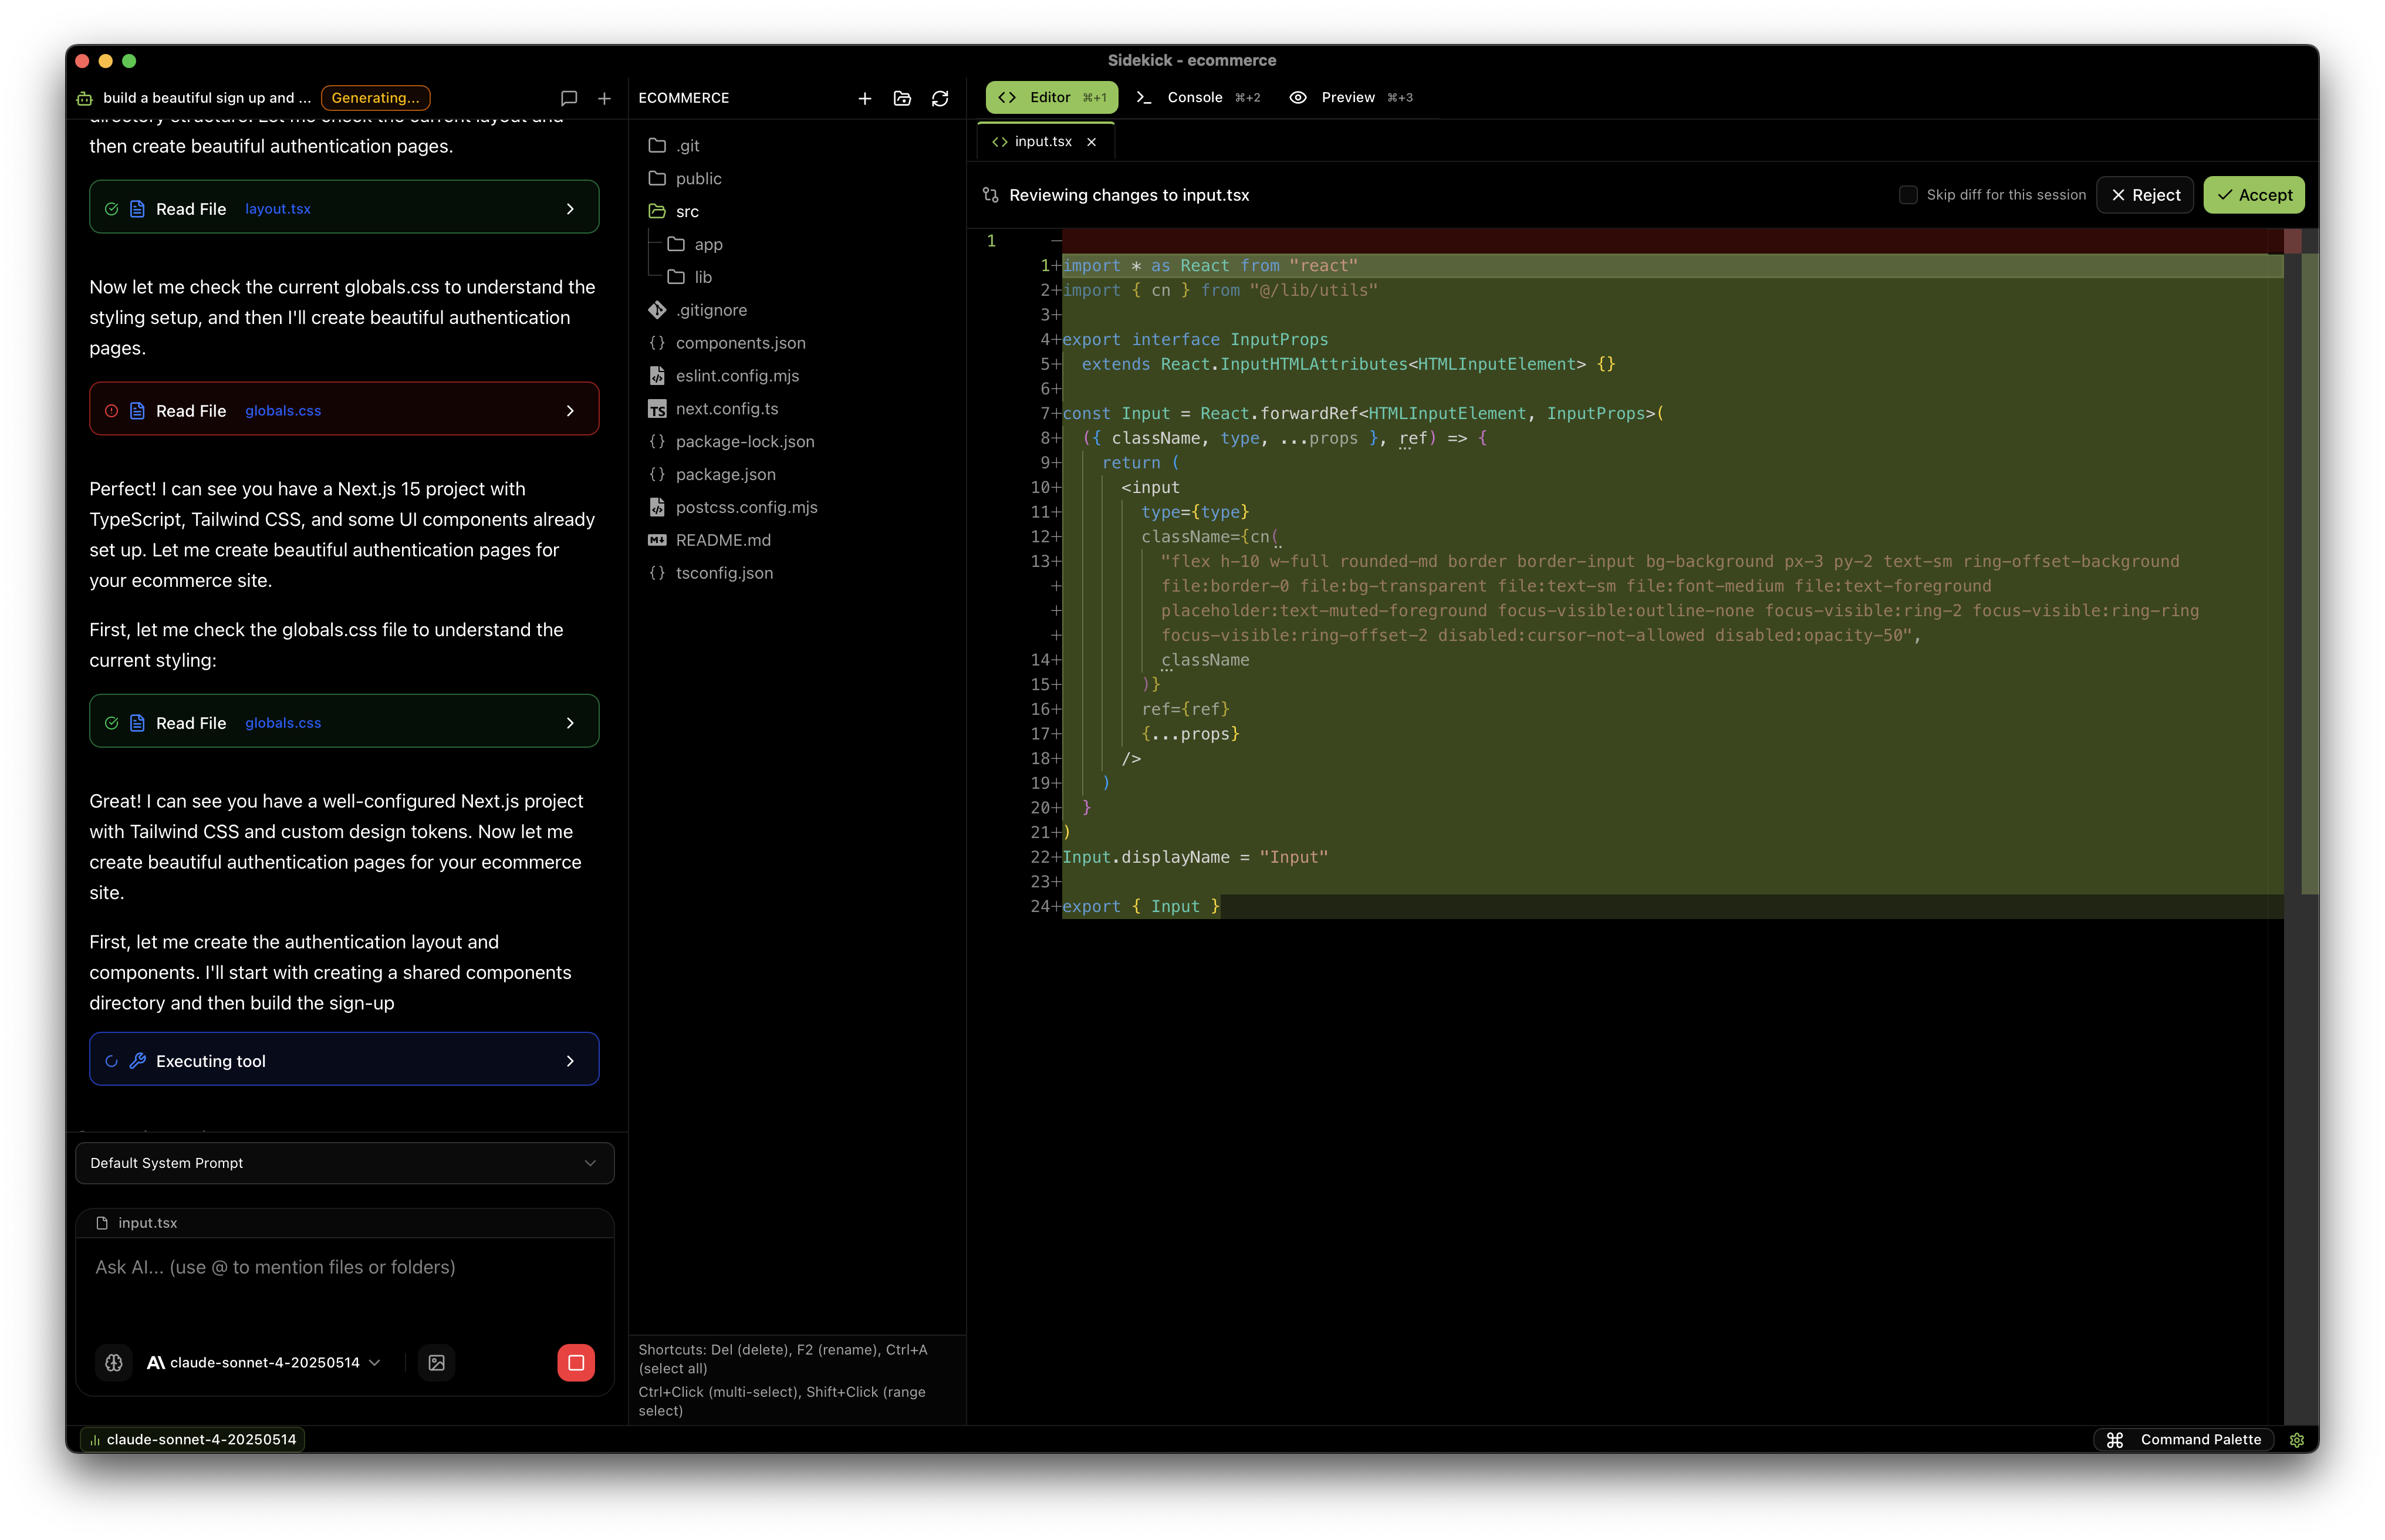Click the postcss.config.mjs file icon
Viewport: 2385px width, 1540px height.
tap(657, 507)
